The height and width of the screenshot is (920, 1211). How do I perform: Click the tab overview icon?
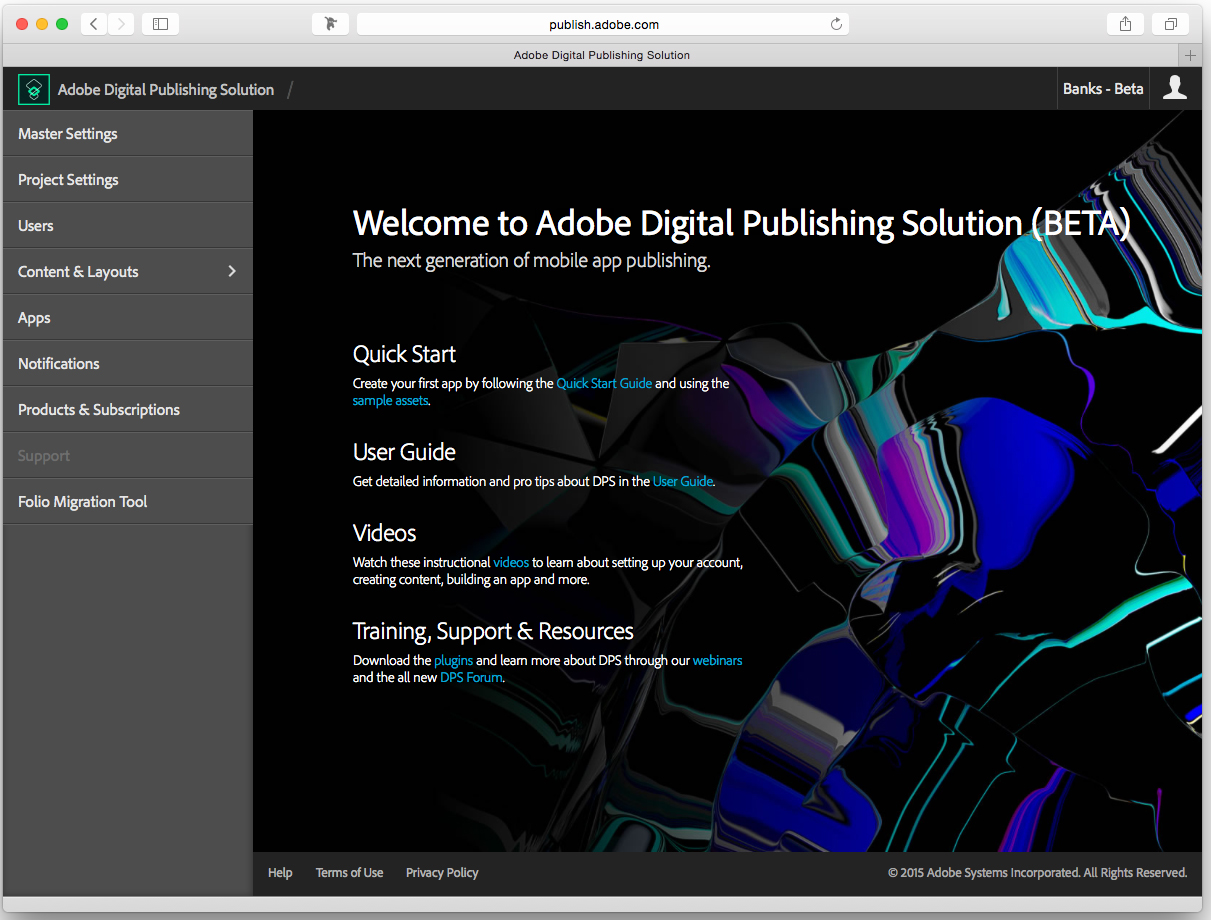1170,23
